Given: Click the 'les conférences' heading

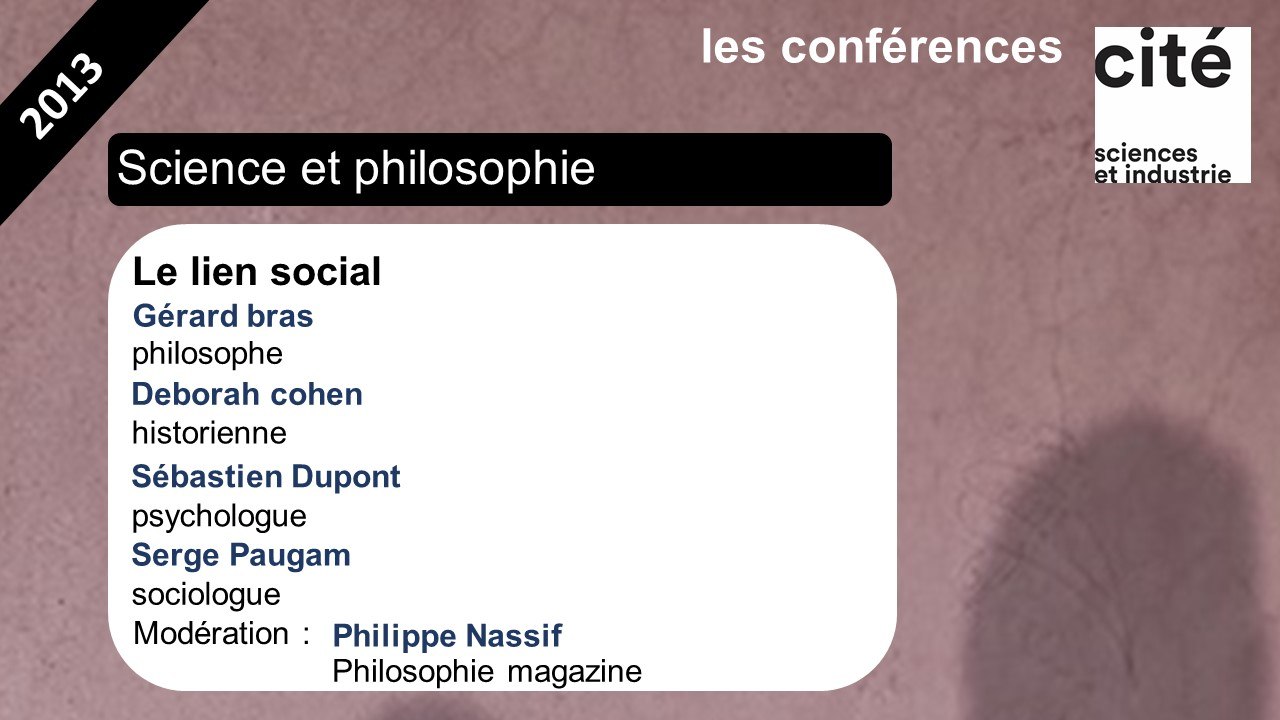Looking at the screenshot, I should (x=881, y=46).
